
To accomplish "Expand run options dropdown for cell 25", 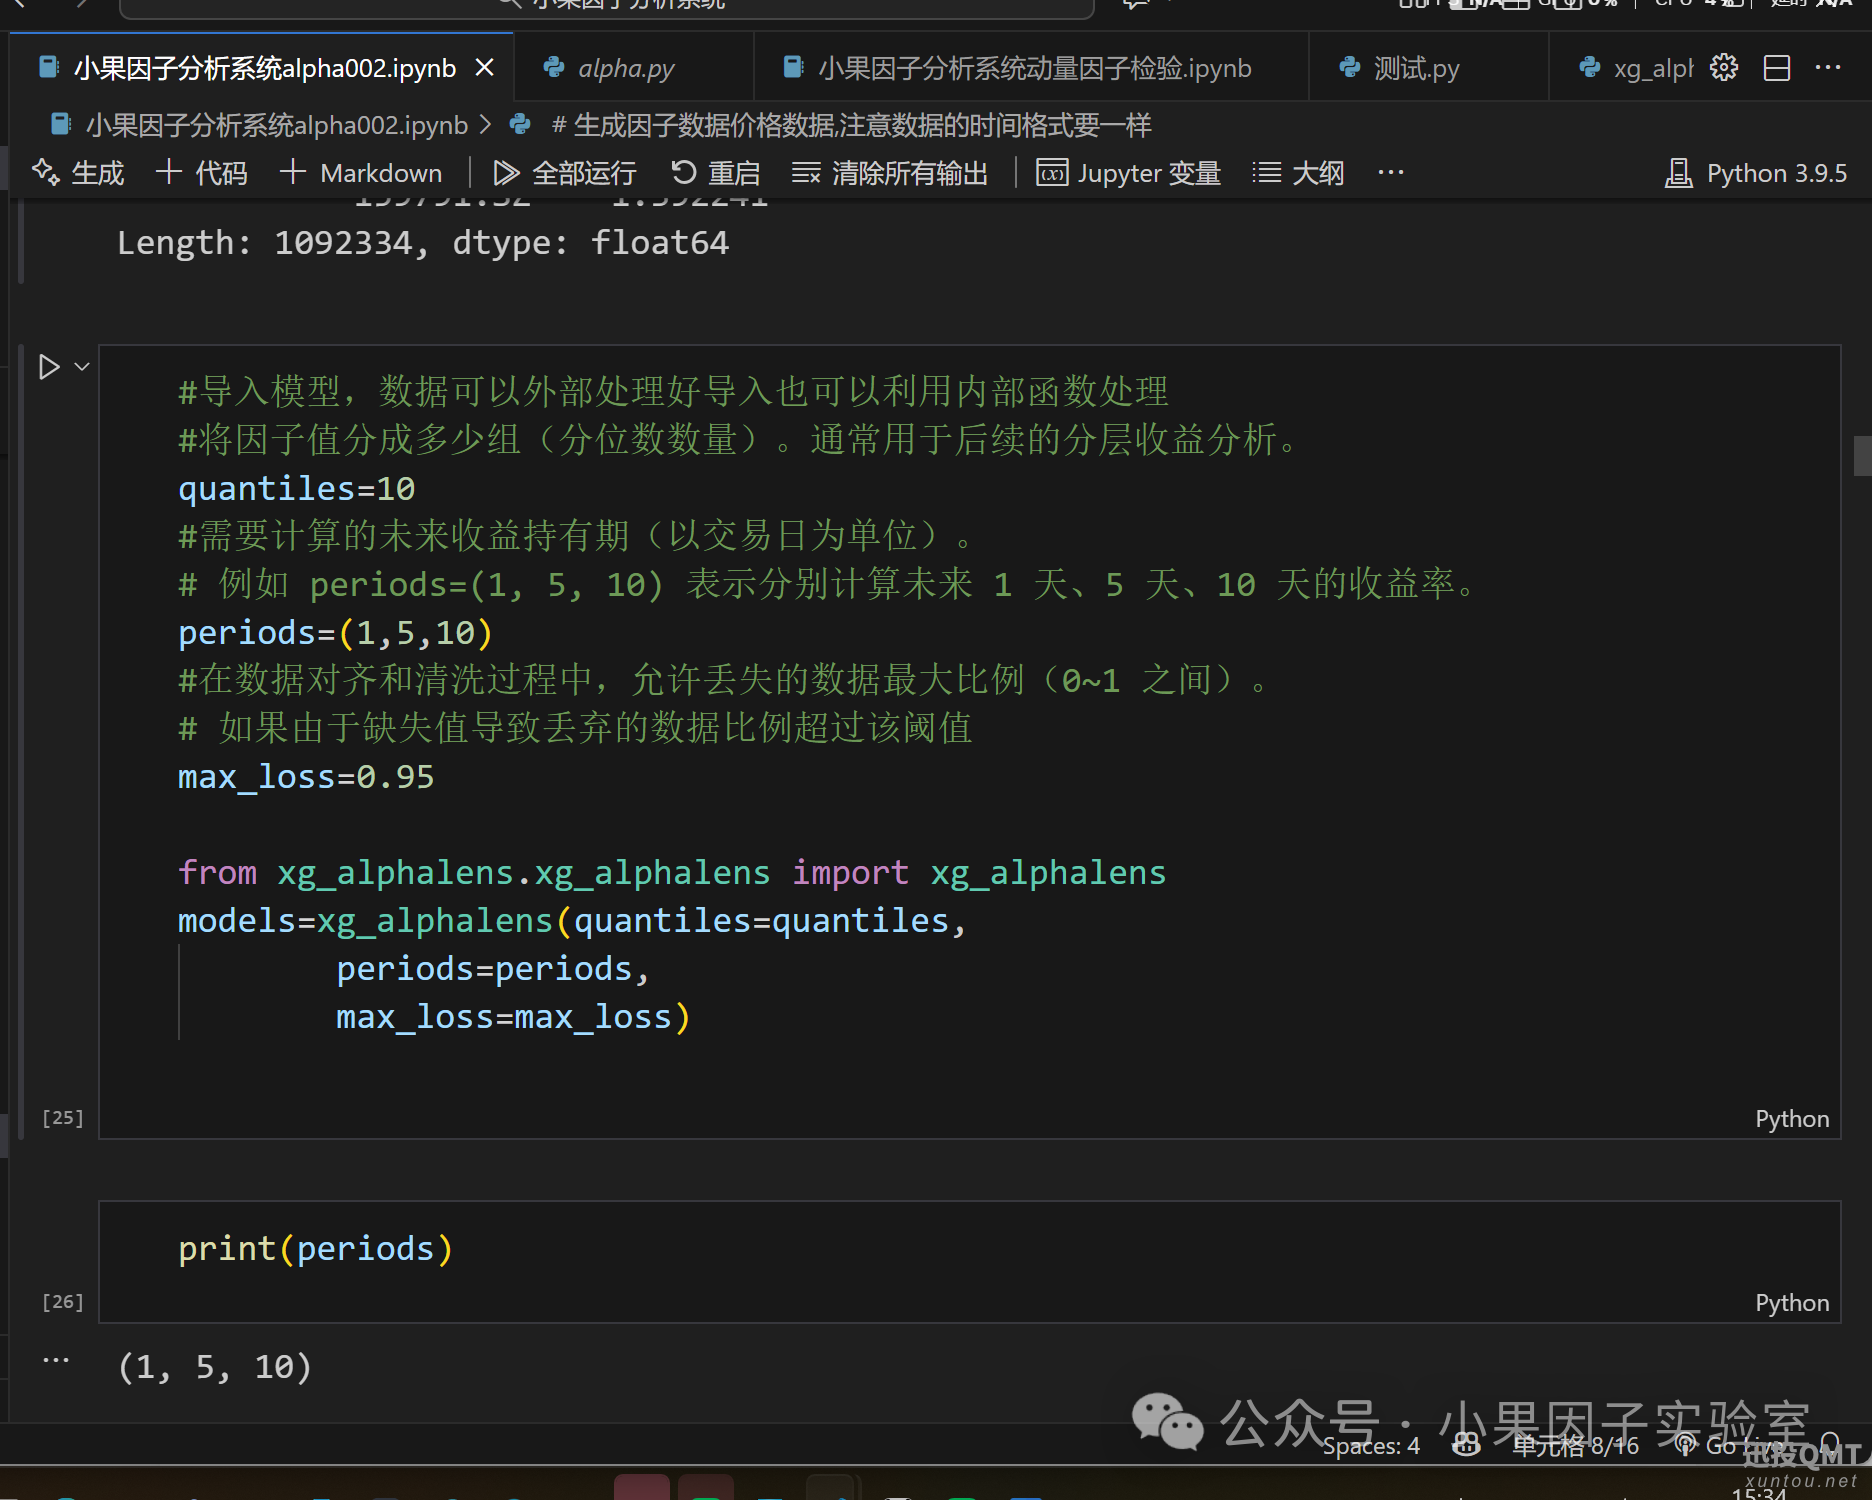I will (x=82, y=367).
